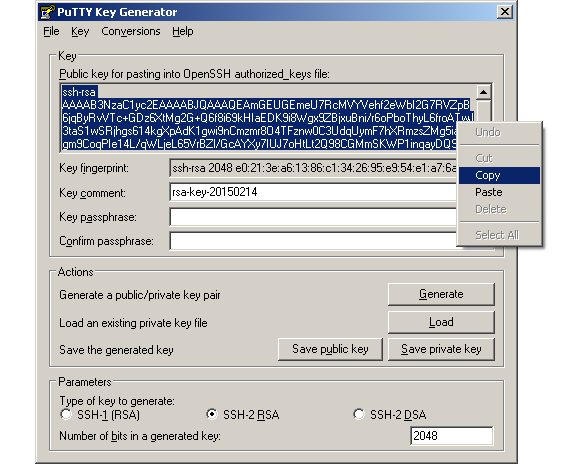Click the Key passphrase label
Screen dimensions: 561x464
point(98,217)
